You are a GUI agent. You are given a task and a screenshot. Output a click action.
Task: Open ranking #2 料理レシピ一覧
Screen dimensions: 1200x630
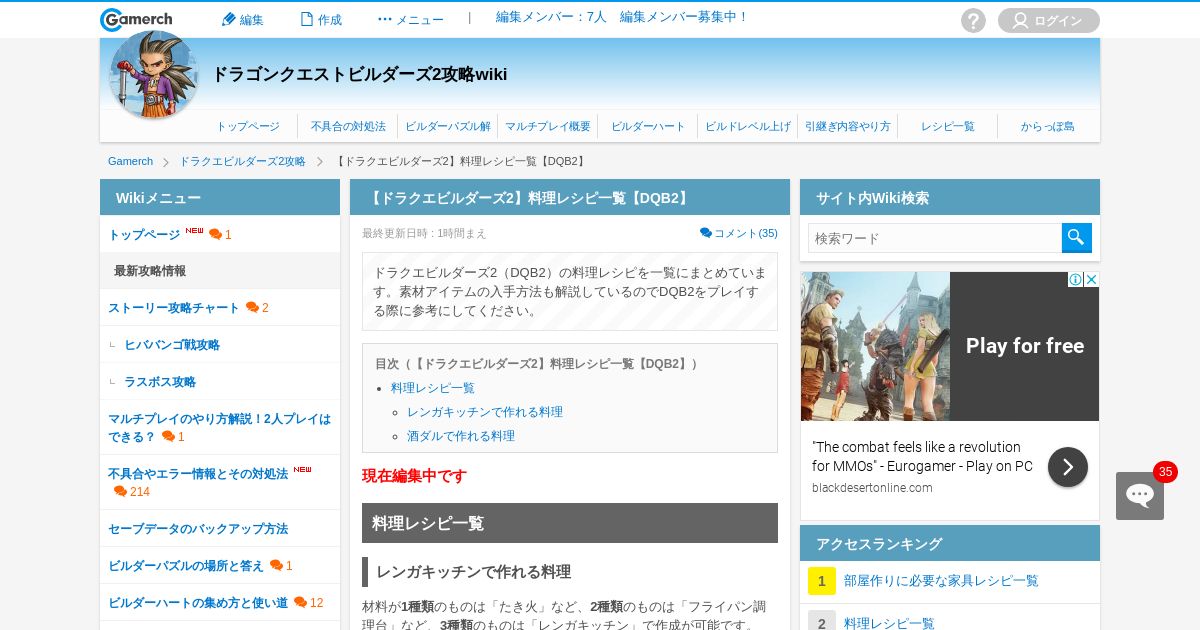click(x=889, y=623)
